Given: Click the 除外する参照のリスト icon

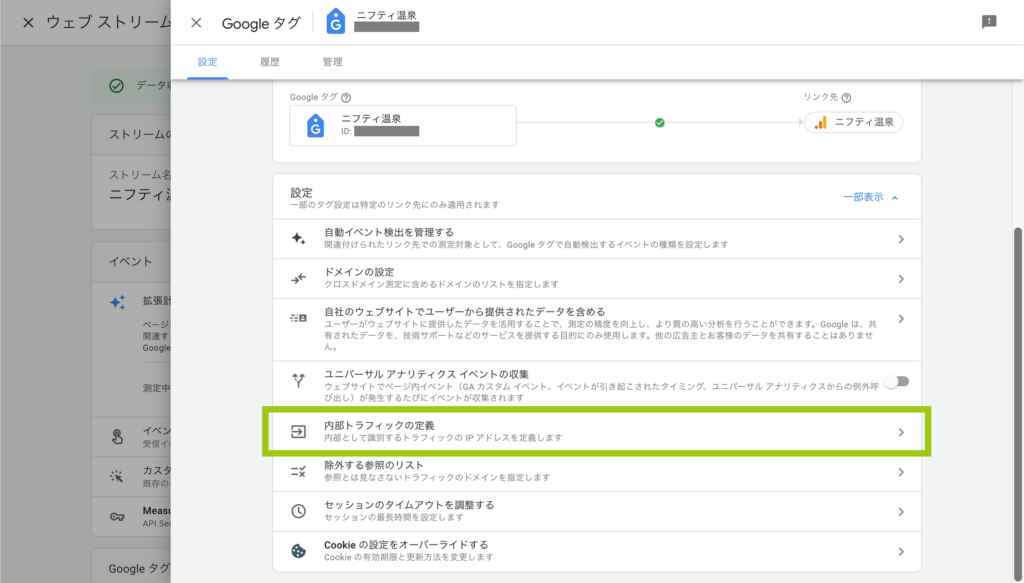Looking at the screenshot, I should coord(298,471).
